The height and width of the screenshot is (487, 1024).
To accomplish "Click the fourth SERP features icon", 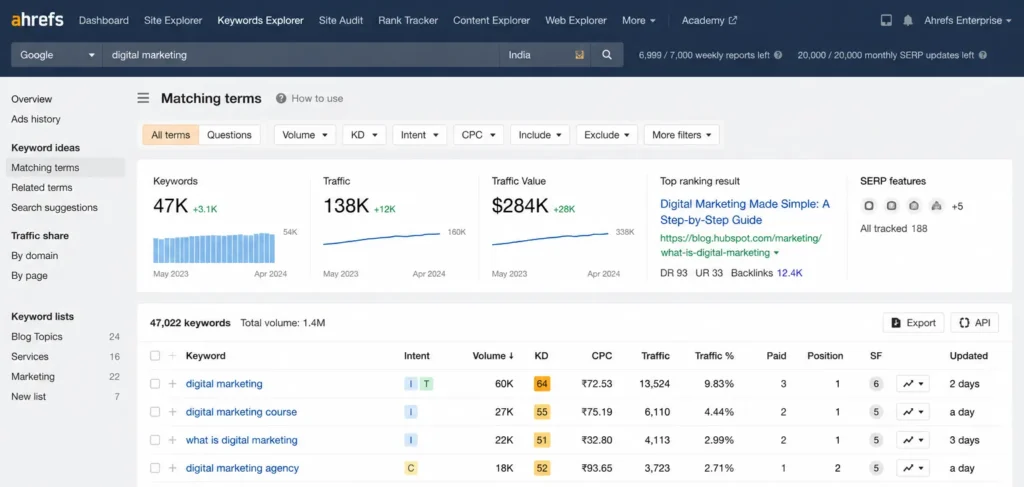I will [937, 206].
